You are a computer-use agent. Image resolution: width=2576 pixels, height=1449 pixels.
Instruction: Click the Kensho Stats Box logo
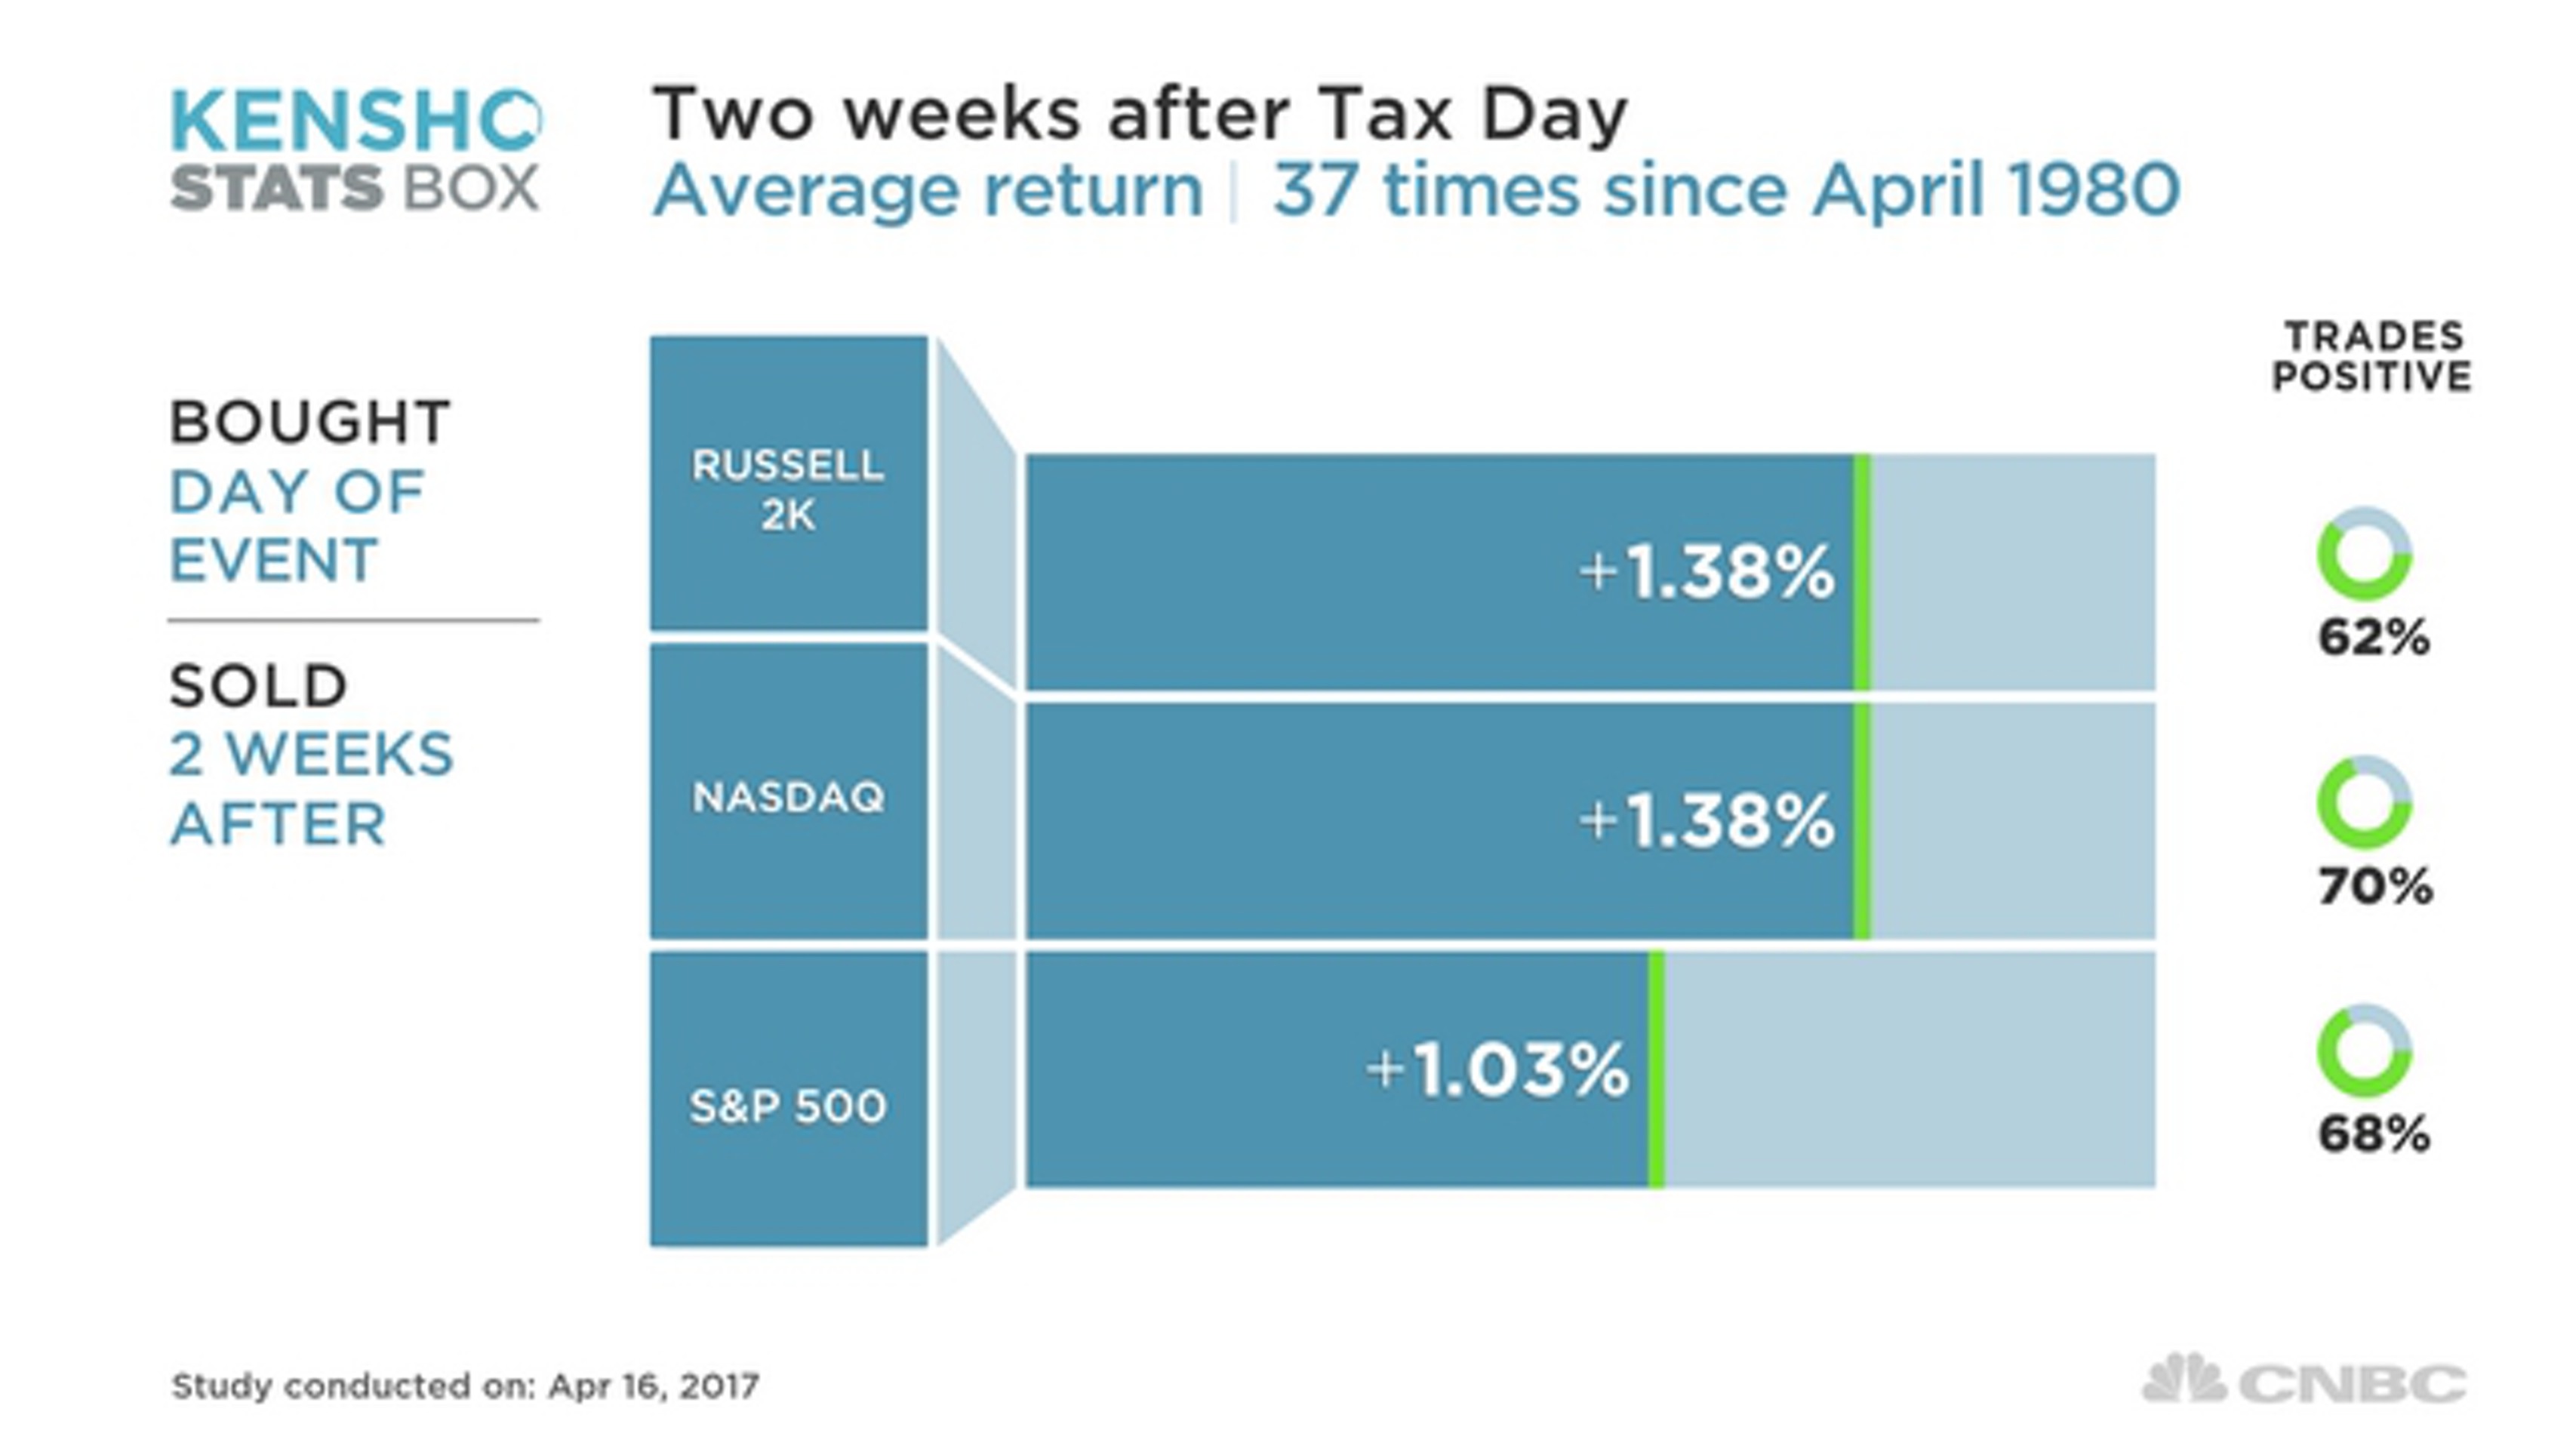(355, 150)
